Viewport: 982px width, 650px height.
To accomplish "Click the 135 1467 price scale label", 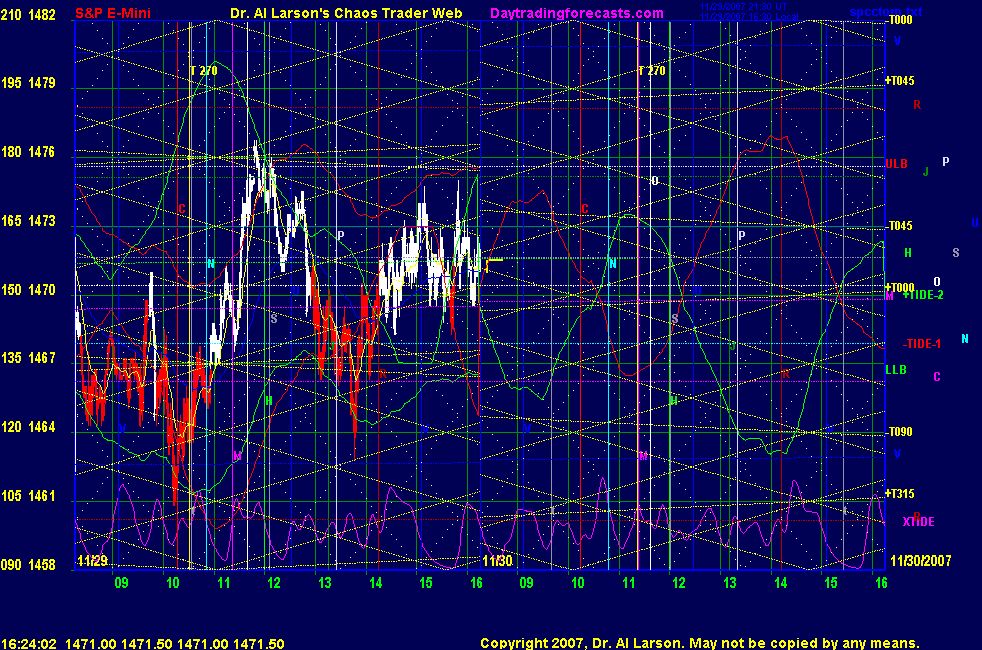I will pyautogui.click(x=28, y=358).
